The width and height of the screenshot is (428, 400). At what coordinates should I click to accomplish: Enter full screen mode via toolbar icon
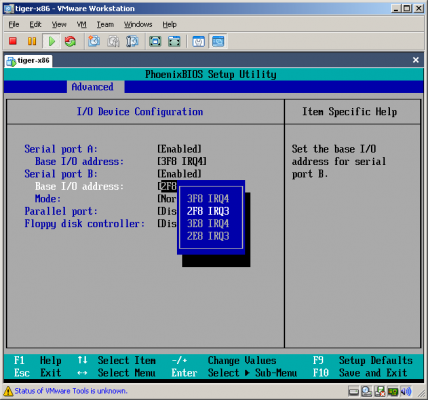click(155, 41)
